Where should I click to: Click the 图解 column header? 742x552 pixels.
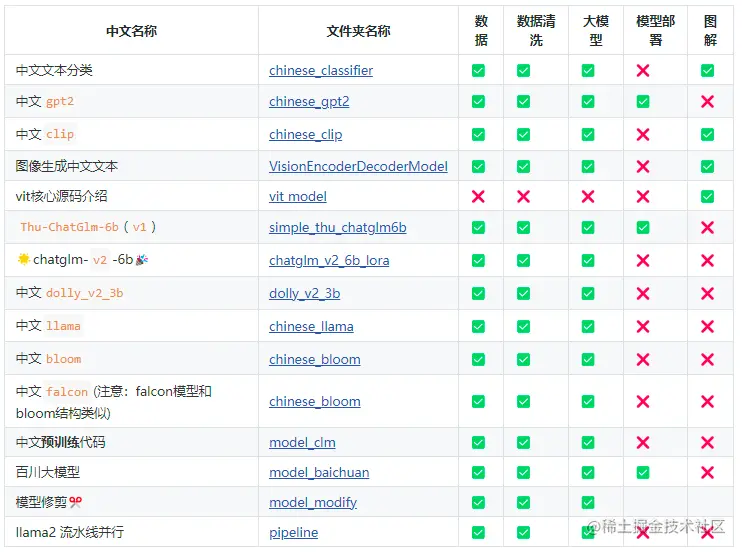pos(710,30)
